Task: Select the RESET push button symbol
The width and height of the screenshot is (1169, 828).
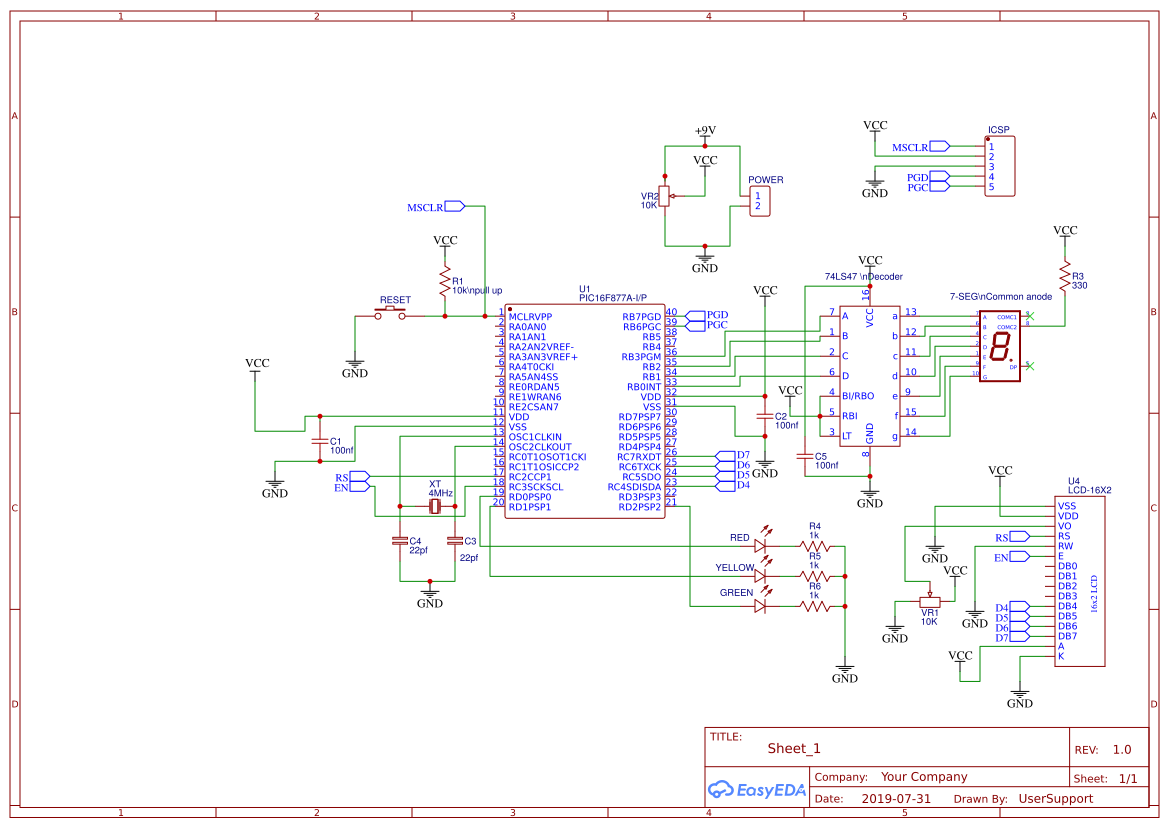Action: pos(390,312)
